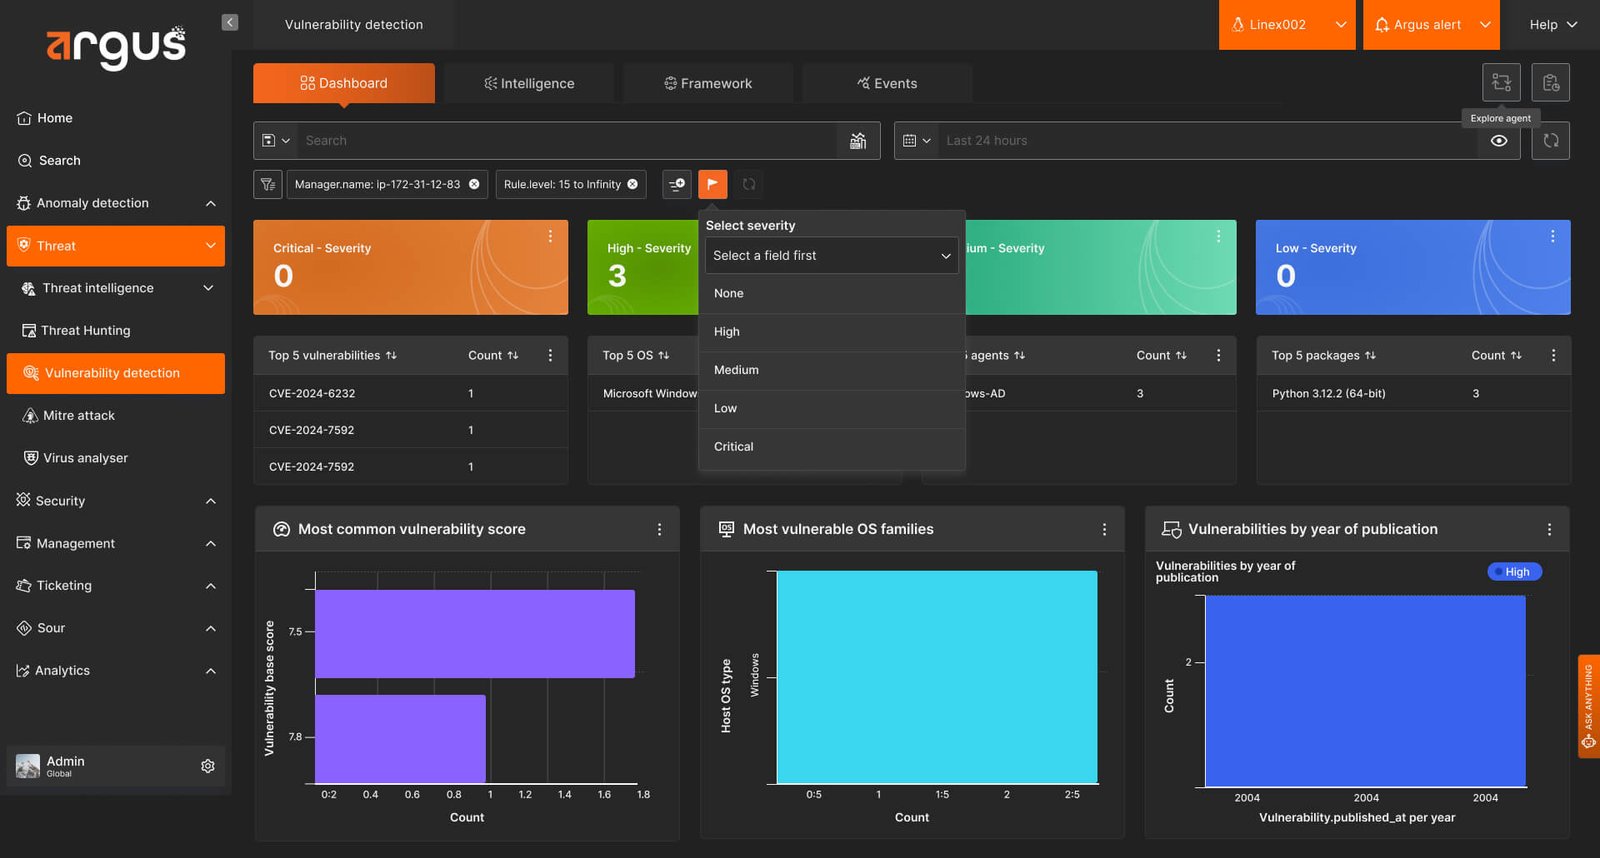1600x858 pixels.
Task: Click the orange flag severity icon
Action: (712, 184)
